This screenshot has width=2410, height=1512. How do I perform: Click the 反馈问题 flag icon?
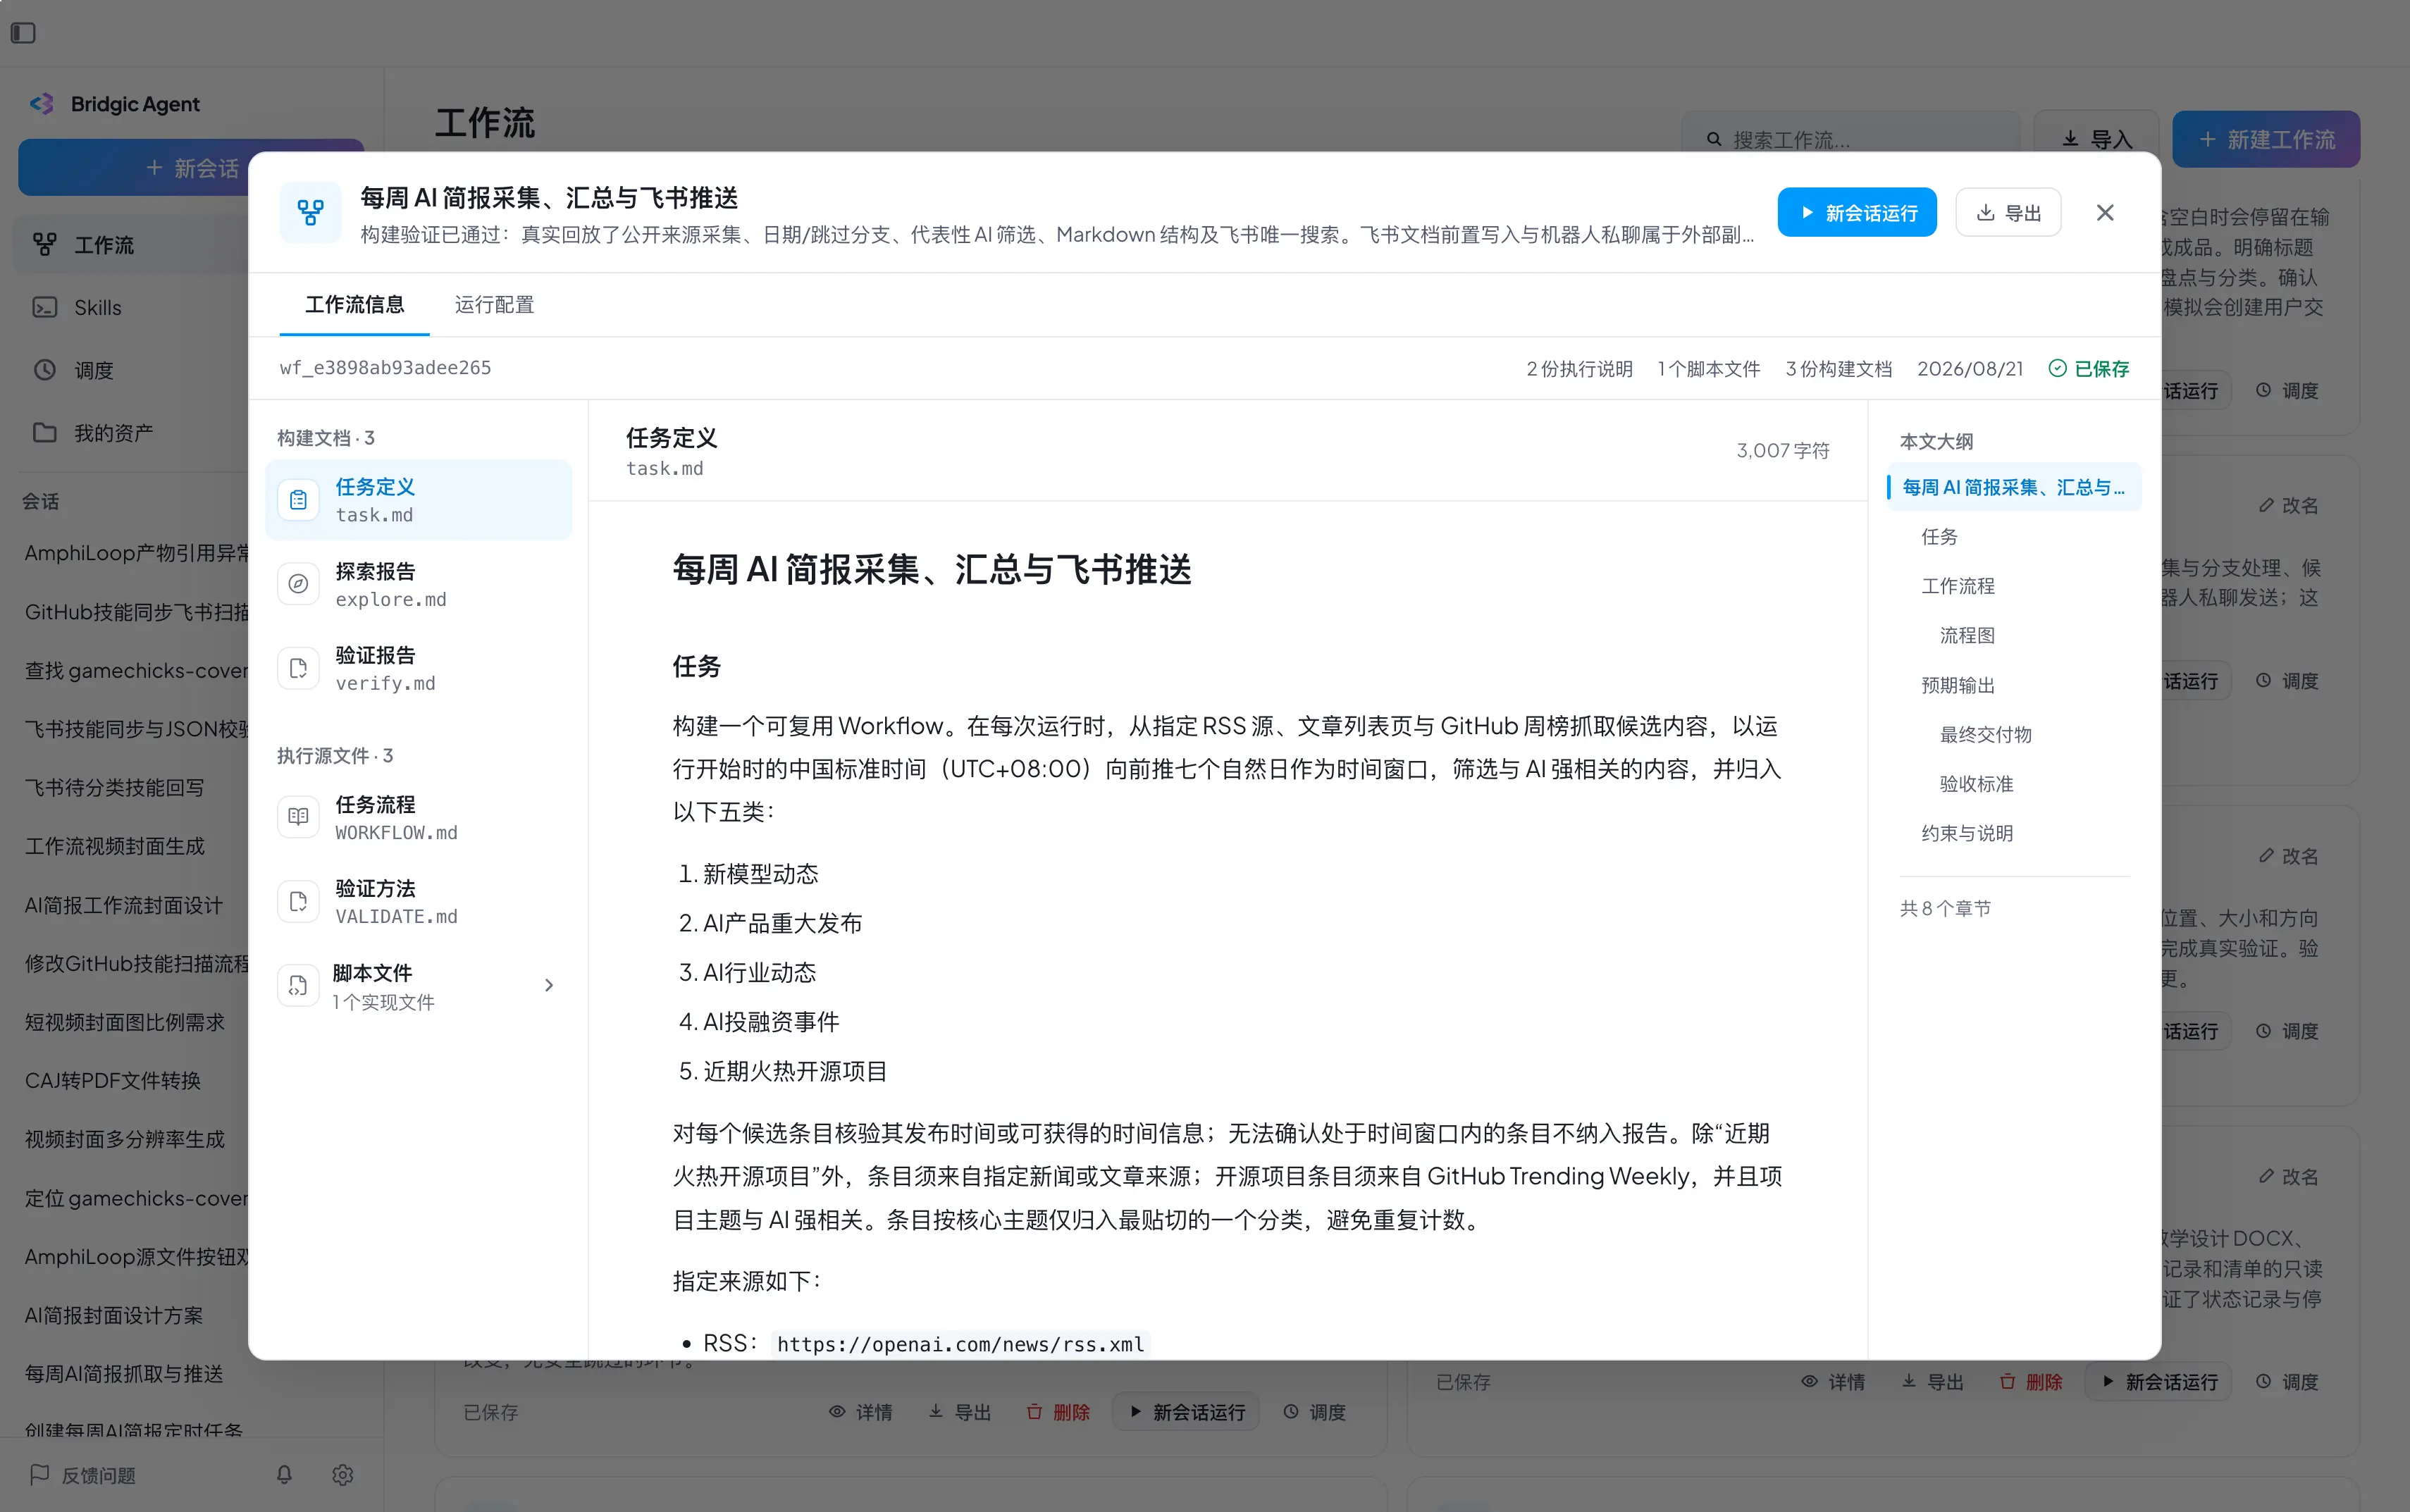40,1474
